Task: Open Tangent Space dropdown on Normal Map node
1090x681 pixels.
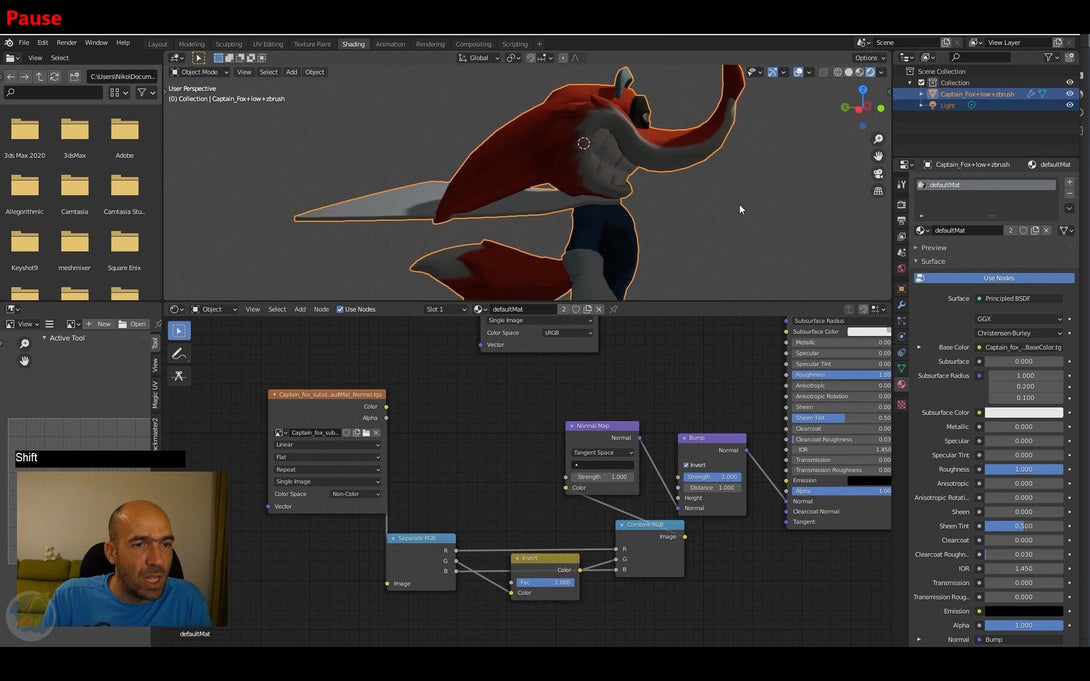Action: pos(603,452)
